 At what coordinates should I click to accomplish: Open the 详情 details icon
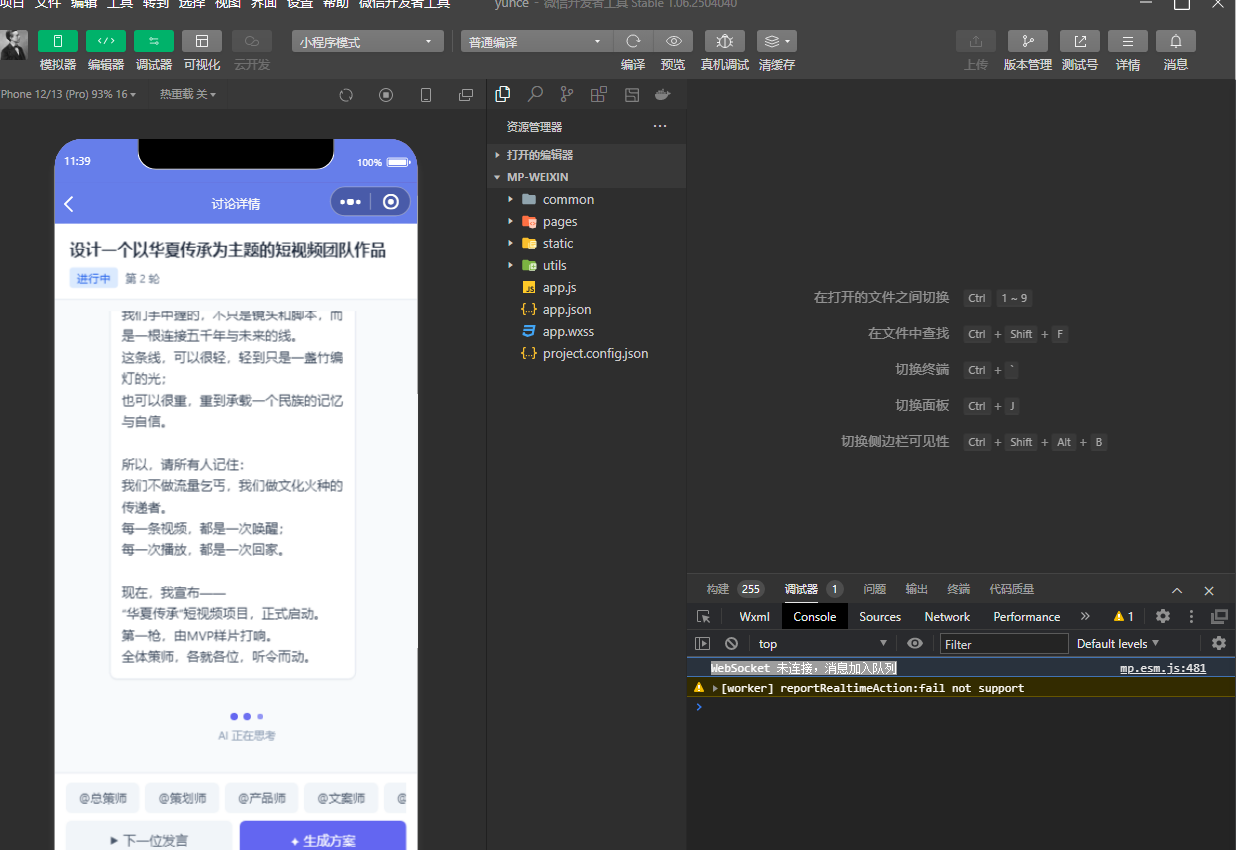(x=1128, y=41)
